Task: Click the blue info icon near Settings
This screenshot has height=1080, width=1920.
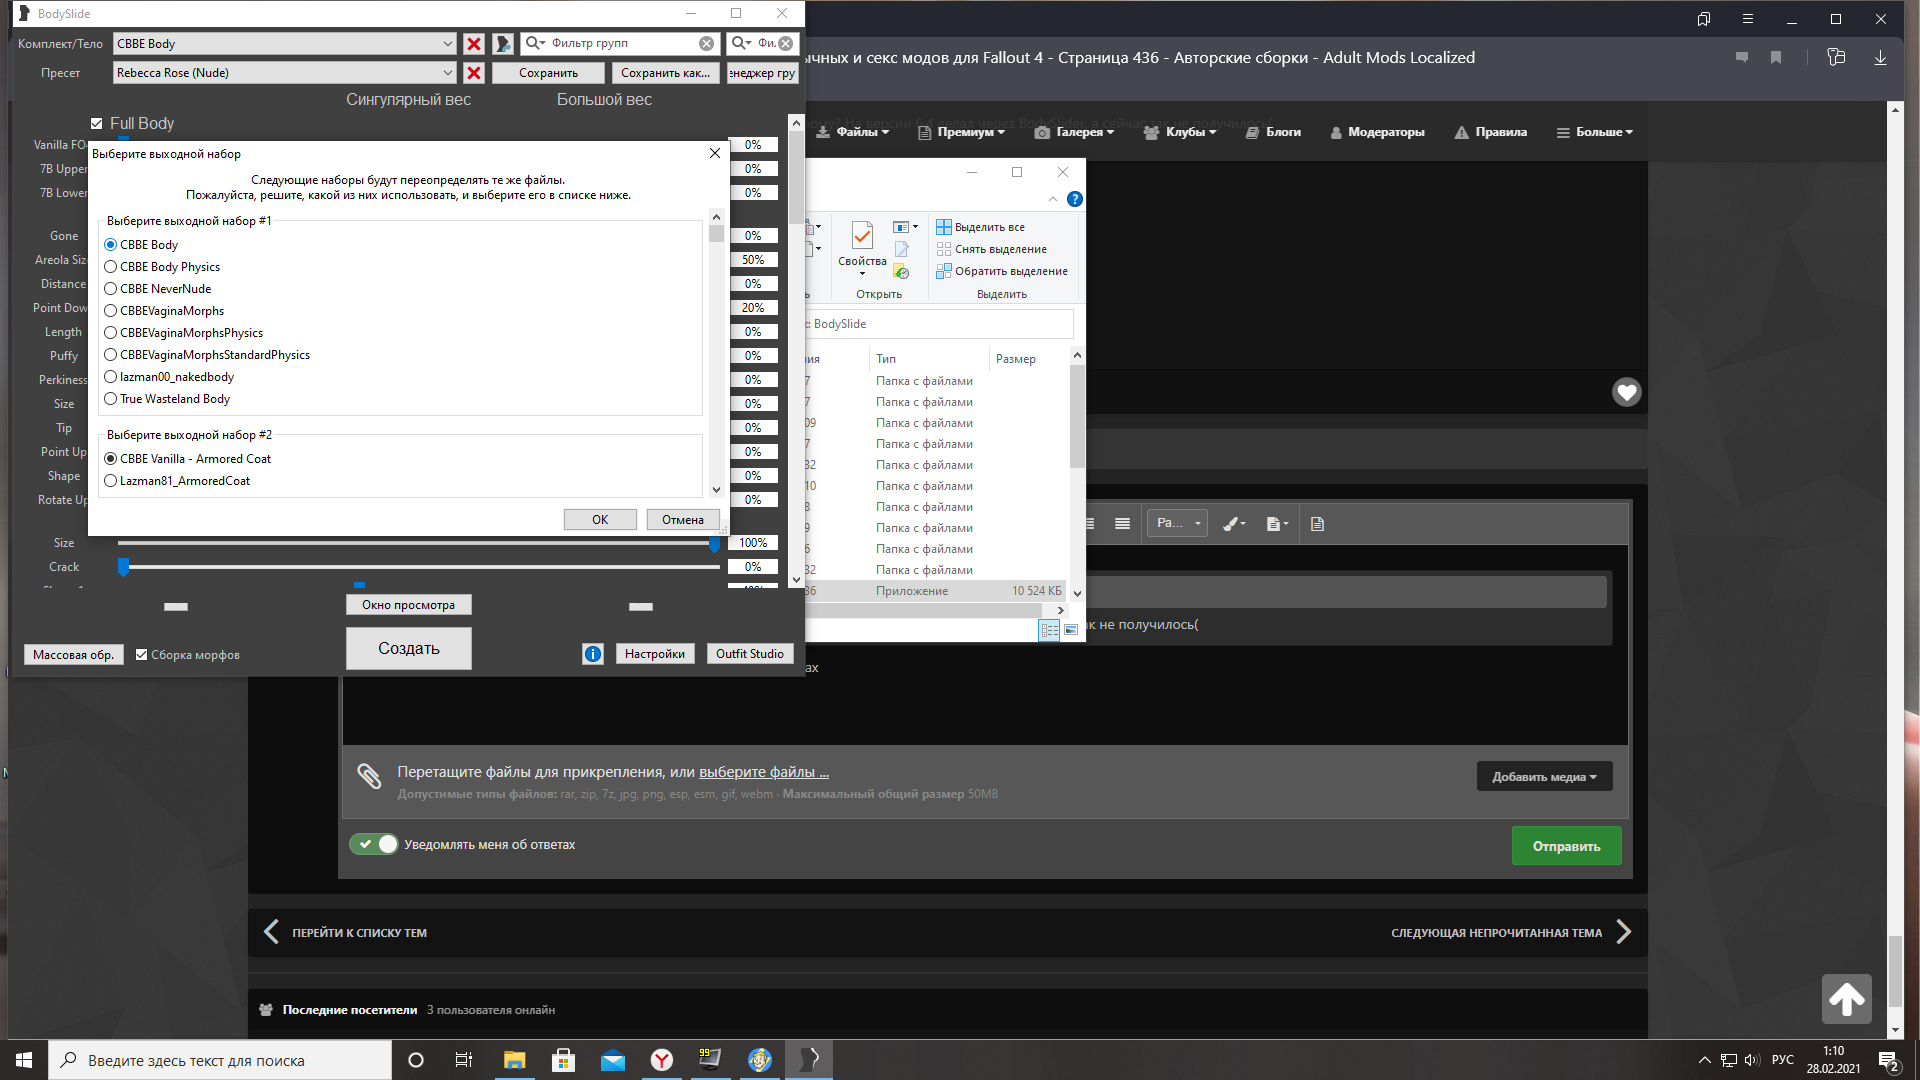Action: tap(593, 654)
